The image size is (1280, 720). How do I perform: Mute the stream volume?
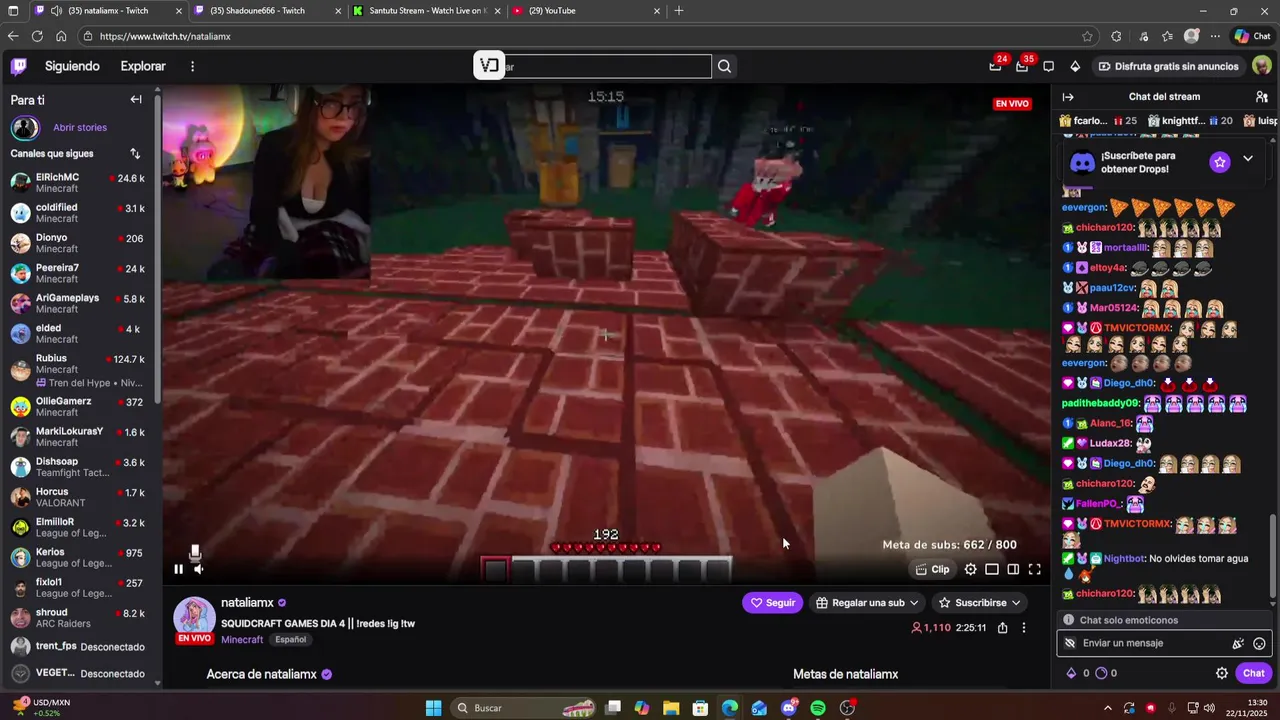point(198,569)
